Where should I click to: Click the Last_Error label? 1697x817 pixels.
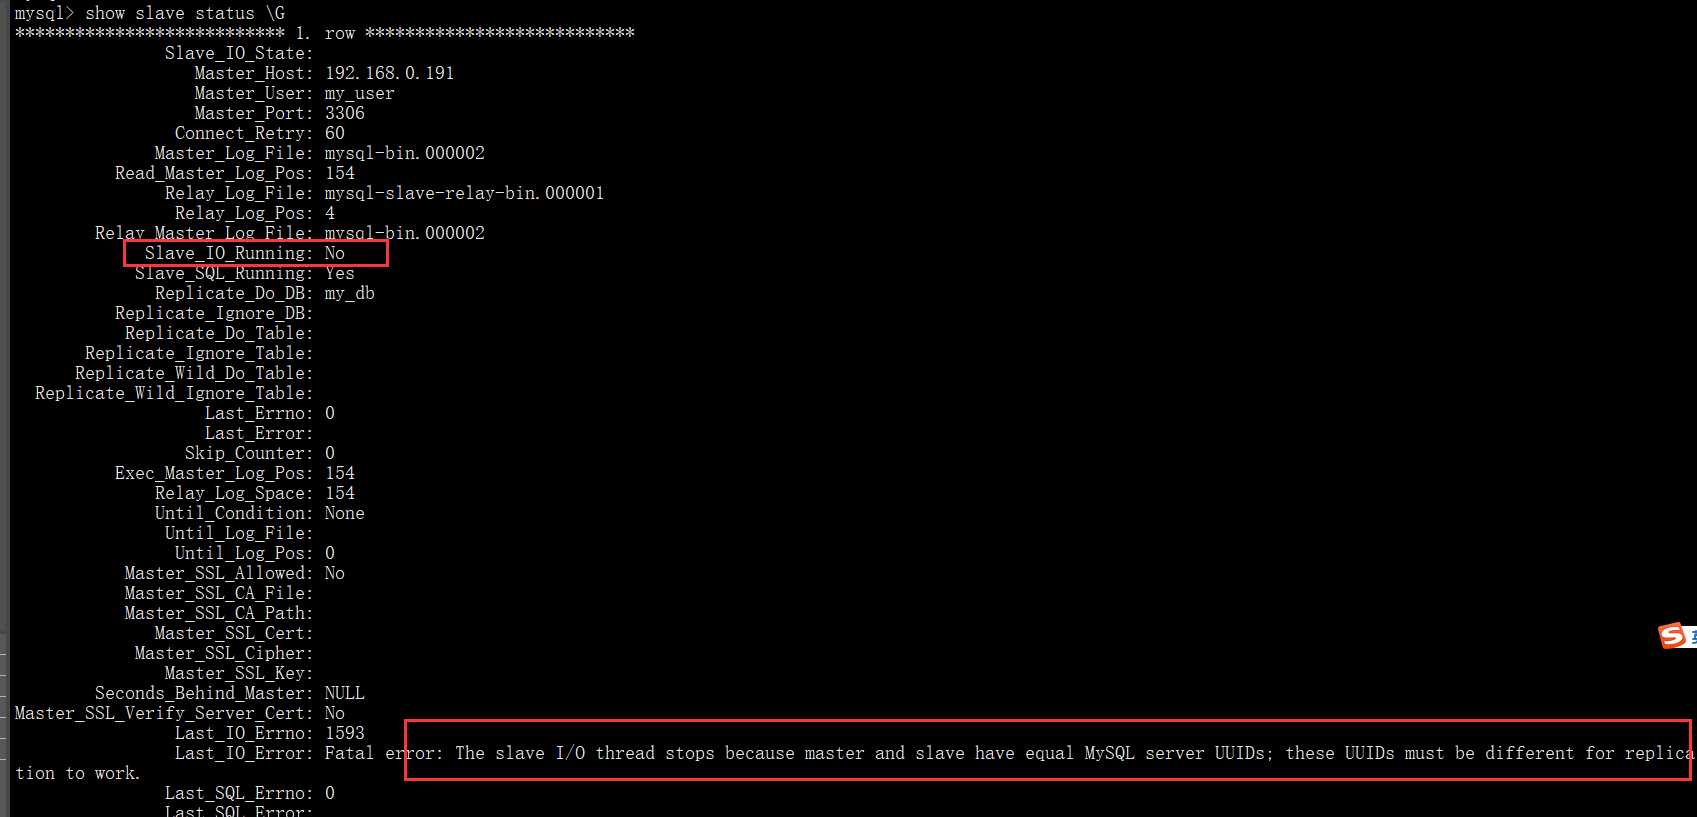tap(259, 433)
